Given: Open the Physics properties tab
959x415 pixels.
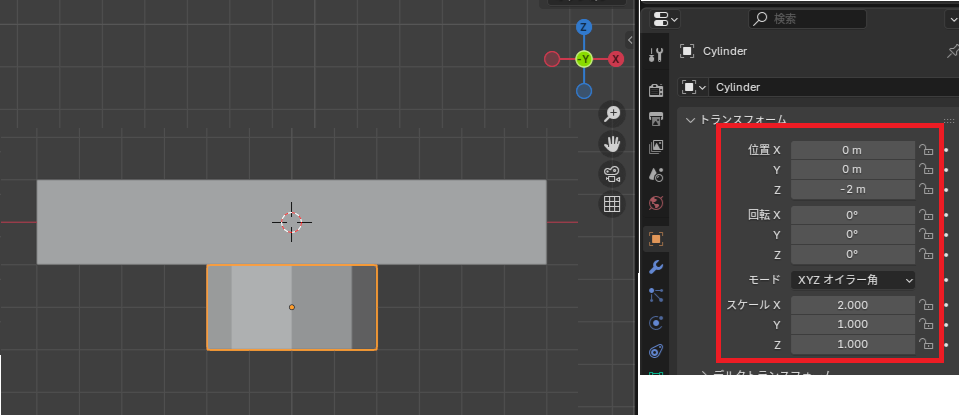Looking at the screenshot, I should coord(656,323).
